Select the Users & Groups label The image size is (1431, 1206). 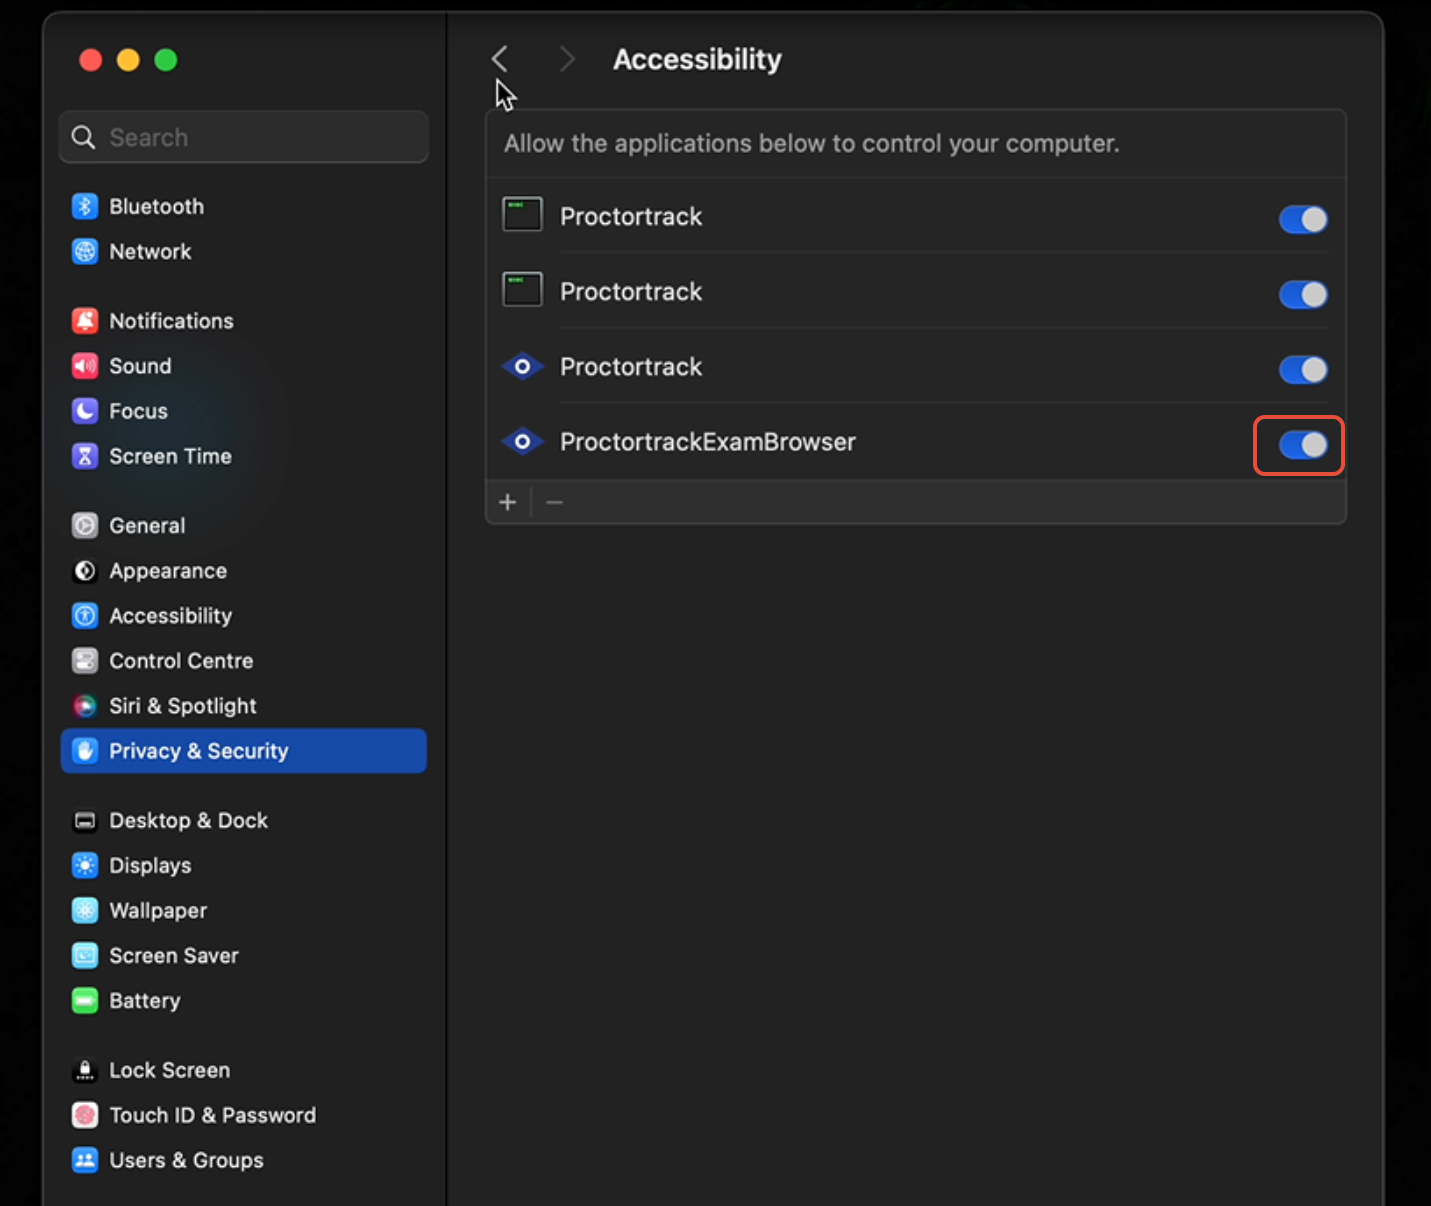[x=187, y=1160]
